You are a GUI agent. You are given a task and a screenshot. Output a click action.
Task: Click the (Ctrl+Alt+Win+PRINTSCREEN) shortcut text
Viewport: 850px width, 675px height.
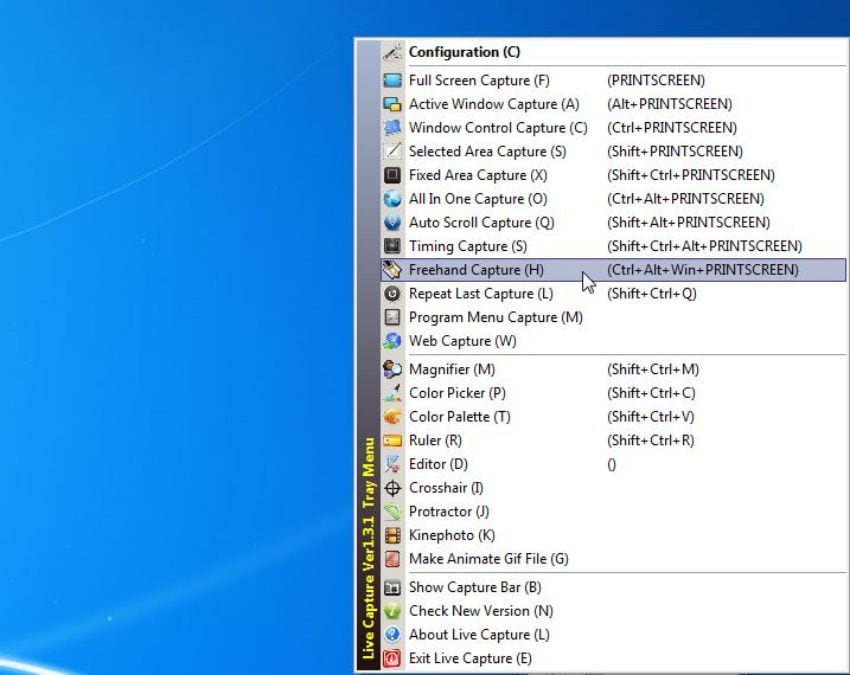[x=703, y=270]
